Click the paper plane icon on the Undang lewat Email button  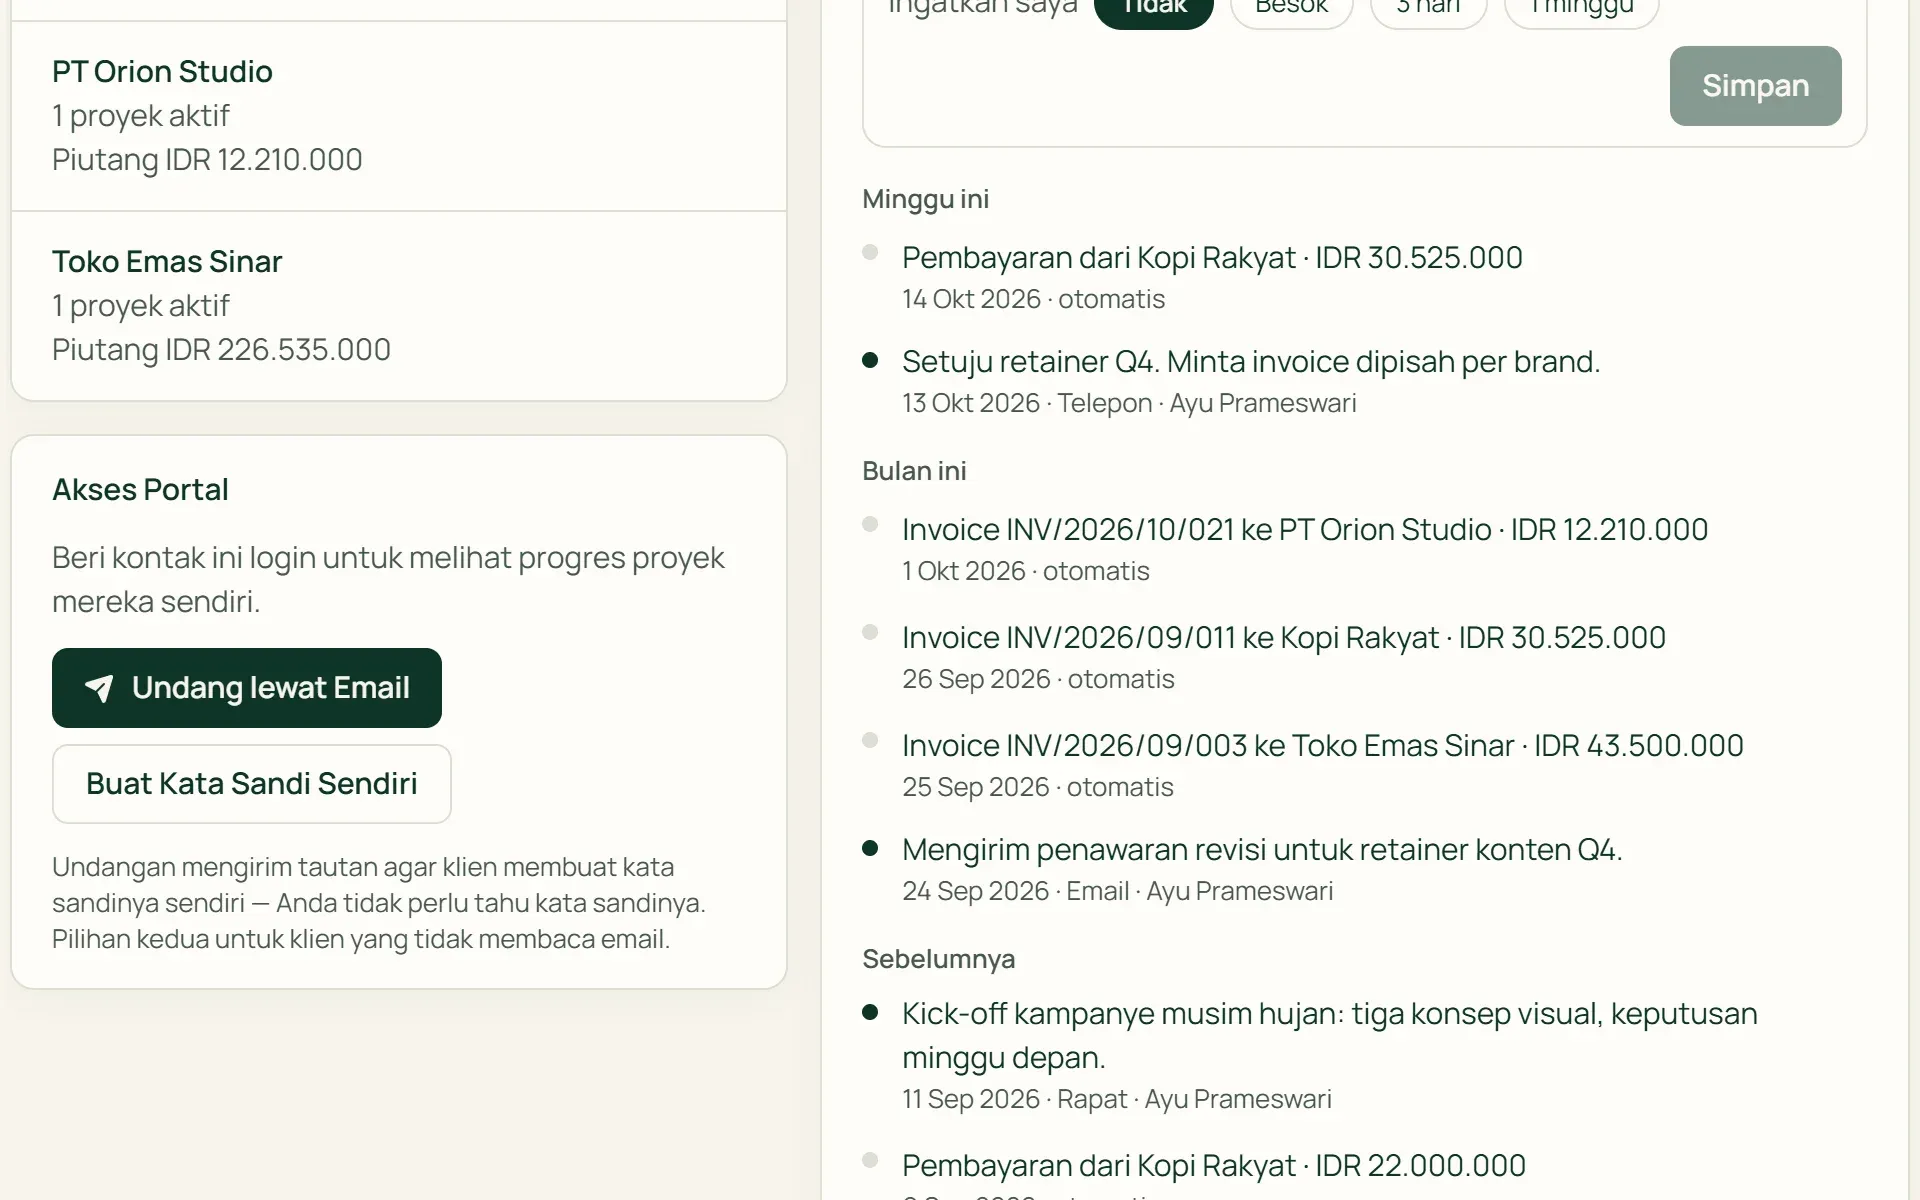pyautogui.click(x=99, y=688)
